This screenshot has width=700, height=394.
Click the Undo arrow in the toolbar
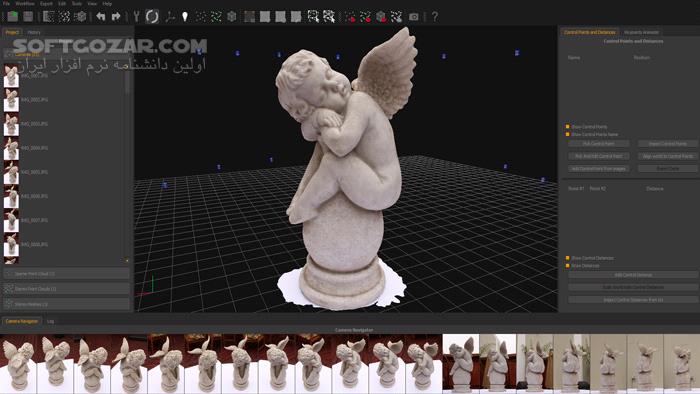click(x=101, y=17)
